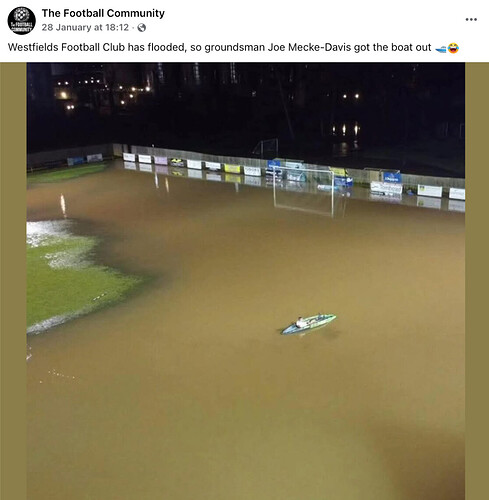Screen dimensions: 489x500
Task: Click the white goalpost in the photo
Action: pos(304,190)
